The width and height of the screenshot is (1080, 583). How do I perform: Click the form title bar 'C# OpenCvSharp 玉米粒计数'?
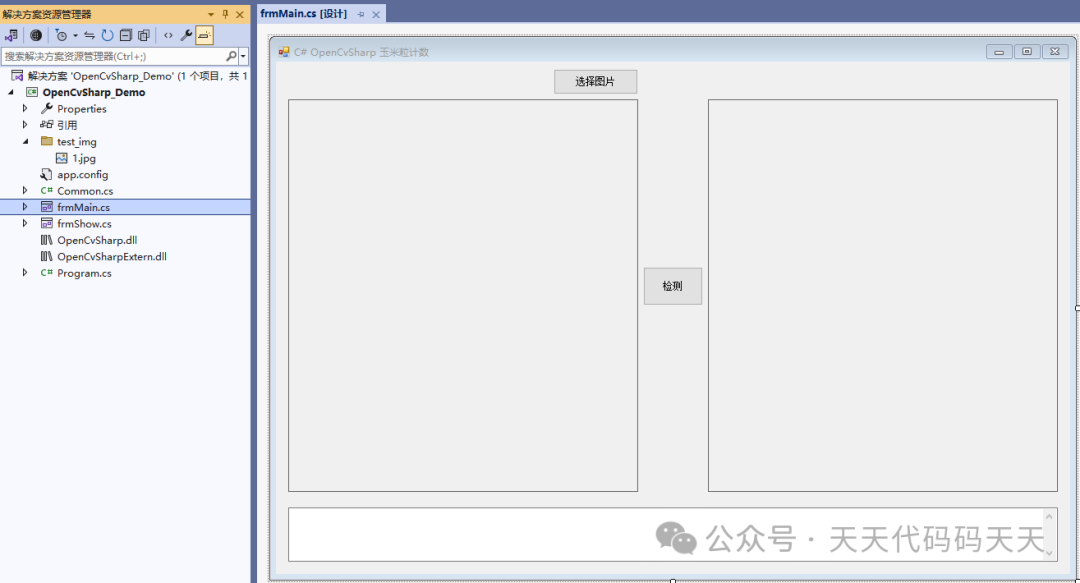click(362, 52)
